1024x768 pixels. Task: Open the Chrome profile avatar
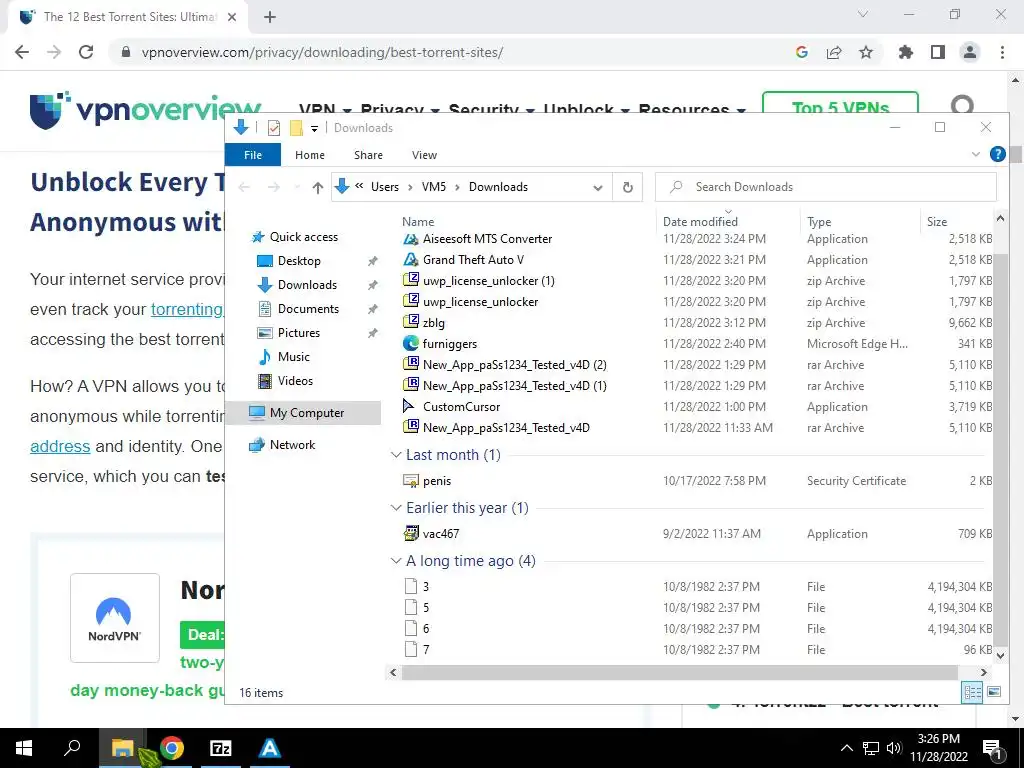point(970,52)
